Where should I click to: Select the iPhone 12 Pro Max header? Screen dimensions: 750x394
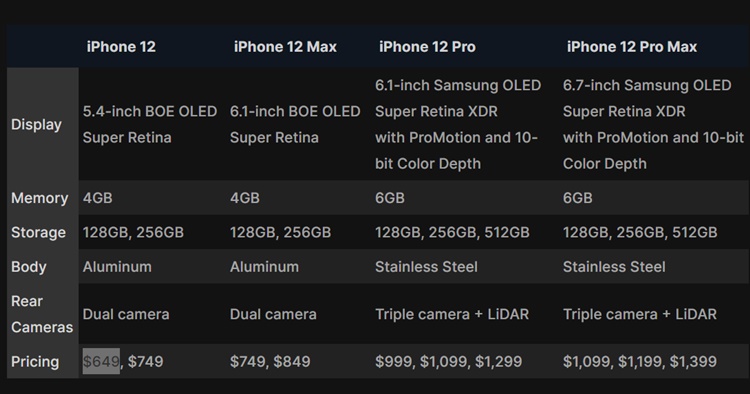pos(632,47)
